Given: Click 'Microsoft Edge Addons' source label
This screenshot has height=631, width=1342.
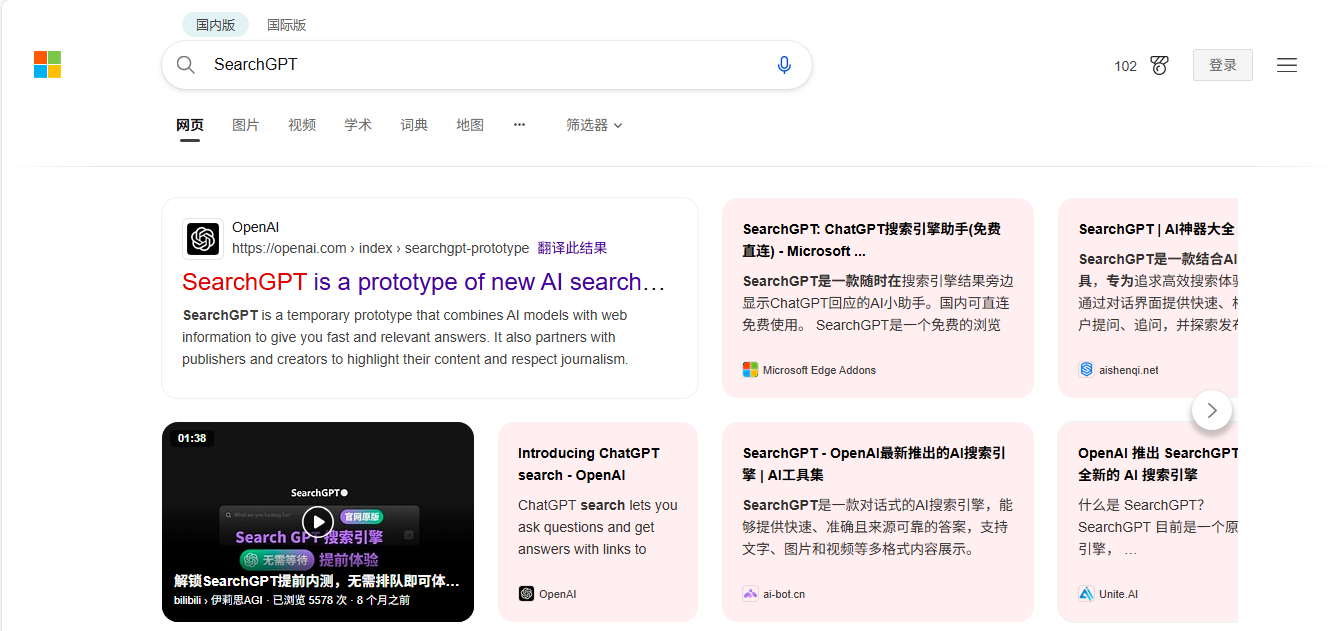Looking at the screenshot, I should tap(819, 370).
